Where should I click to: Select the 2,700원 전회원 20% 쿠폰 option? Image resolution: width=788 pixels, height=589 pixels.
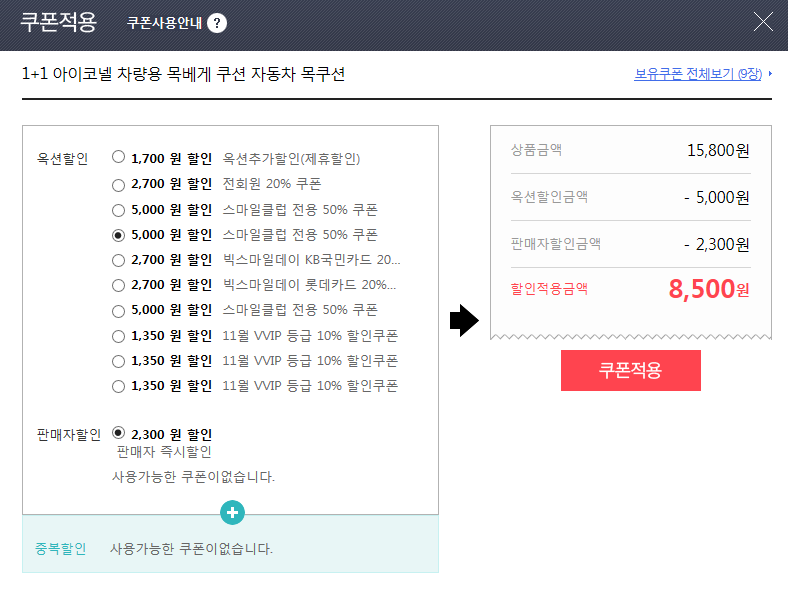[119, 184]
